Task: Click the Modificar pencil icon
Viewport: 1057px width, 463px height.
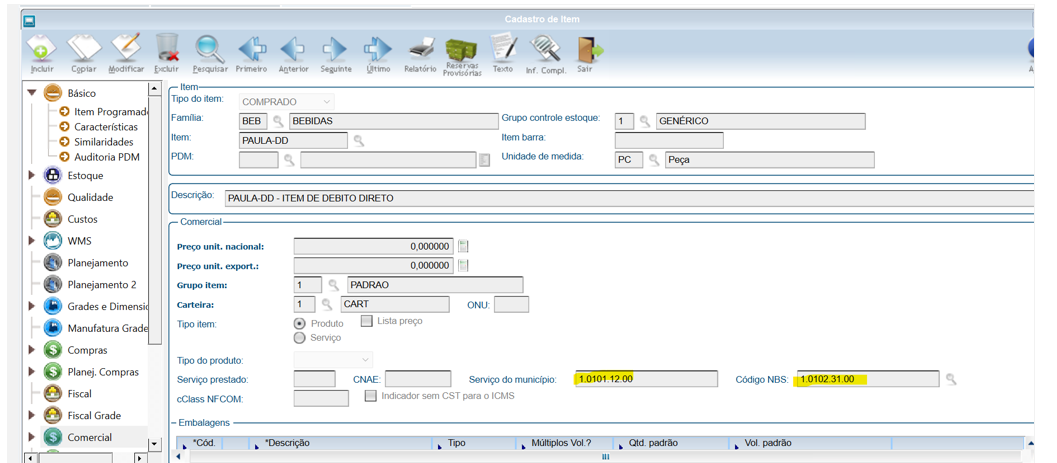Action: click(x=126, y=49)
